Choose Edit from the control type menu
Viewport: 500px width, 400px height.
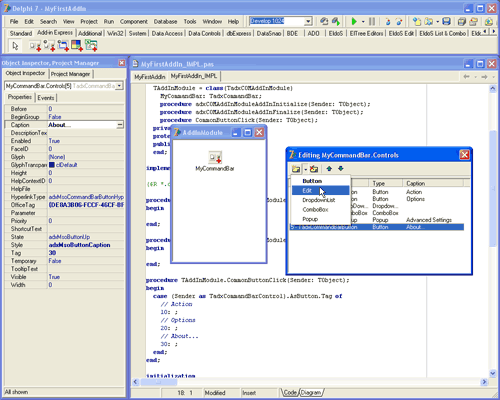[320, 191]
